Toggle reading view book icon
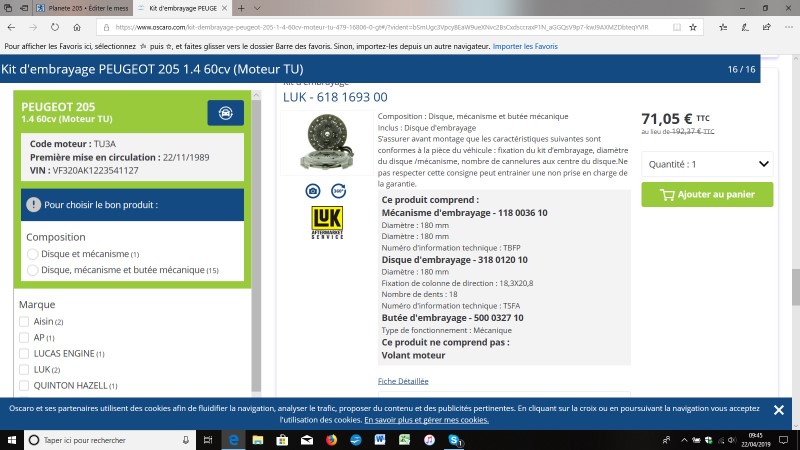Viewport: 800px width, 450px height. (x=677, y=27)
